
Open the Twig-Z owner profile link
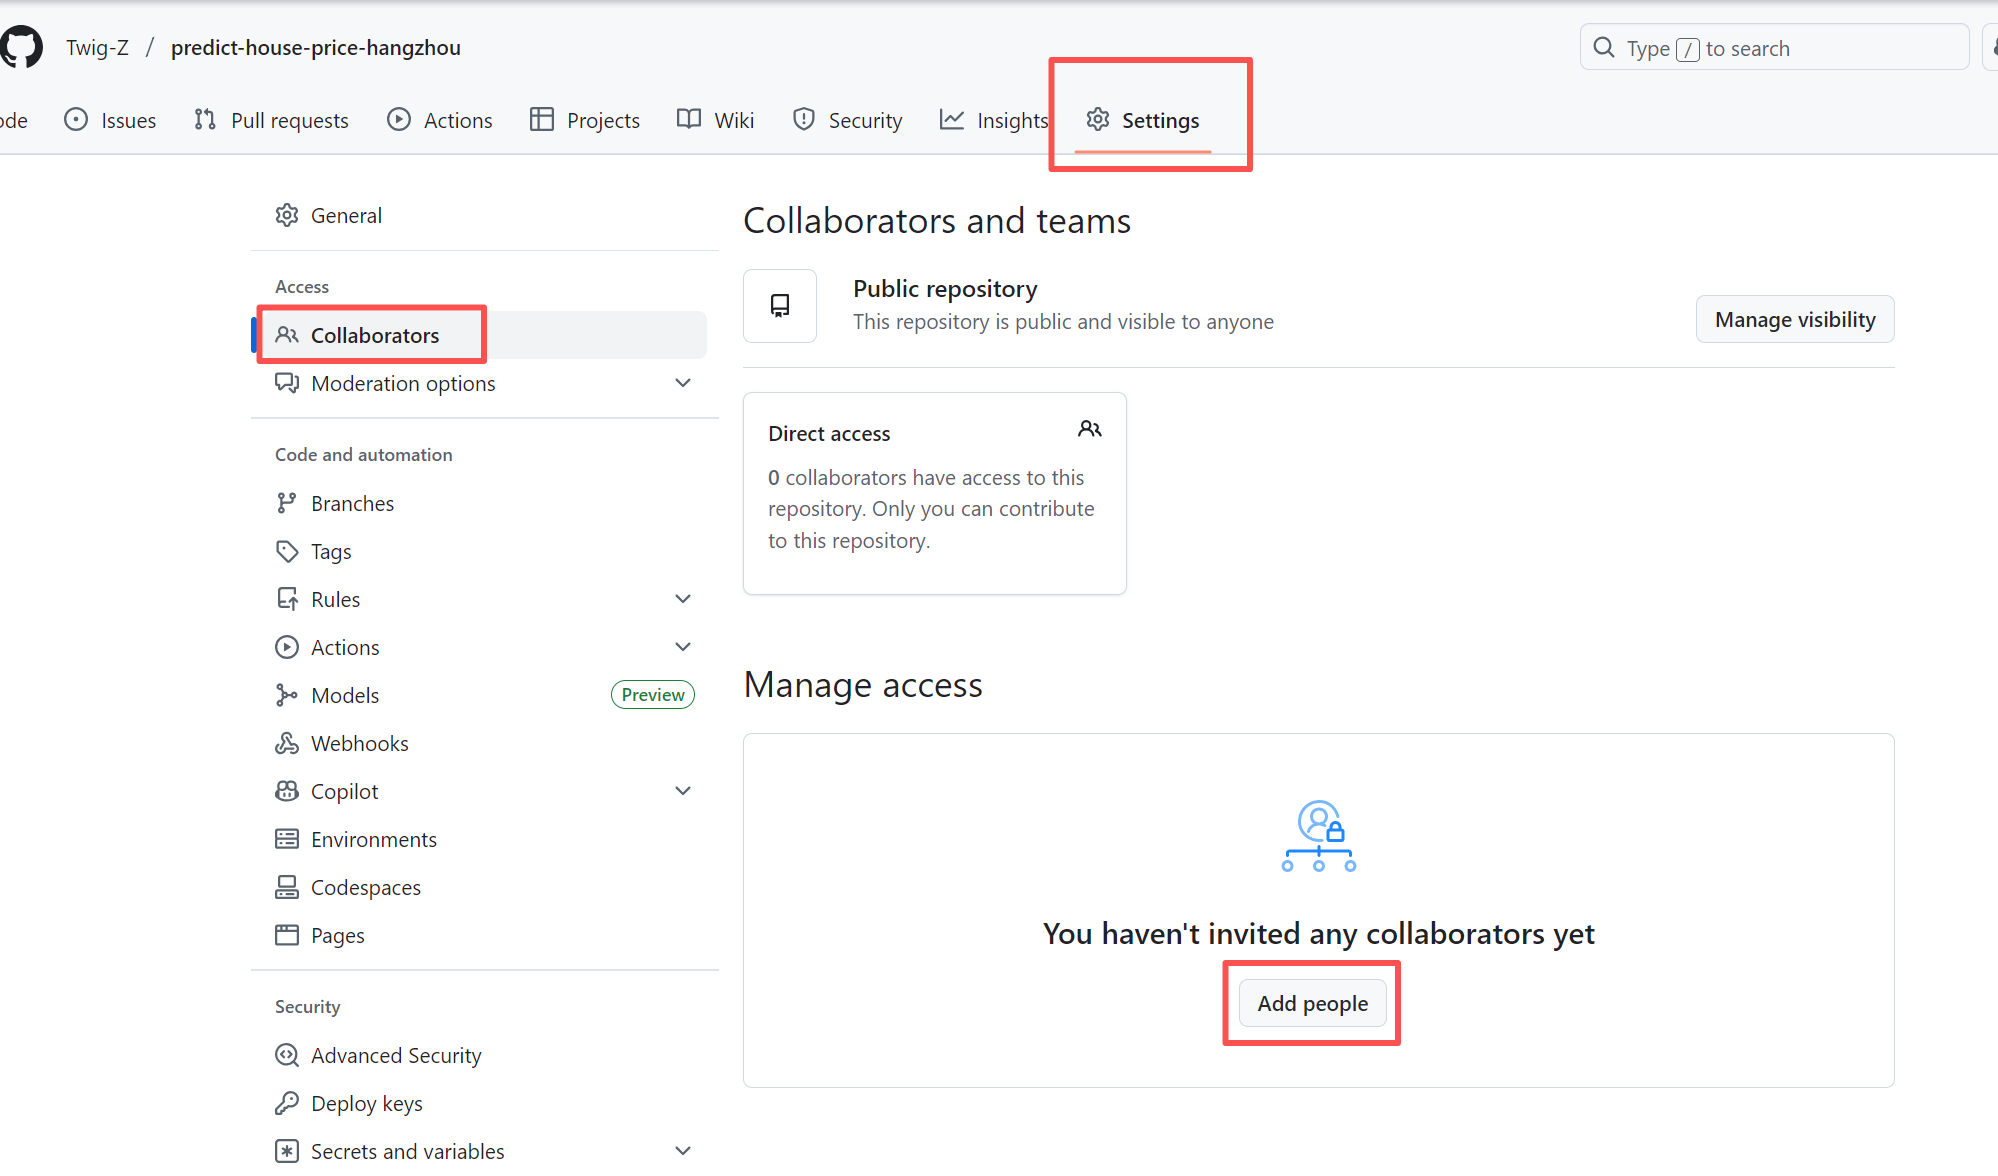[97, 47]
